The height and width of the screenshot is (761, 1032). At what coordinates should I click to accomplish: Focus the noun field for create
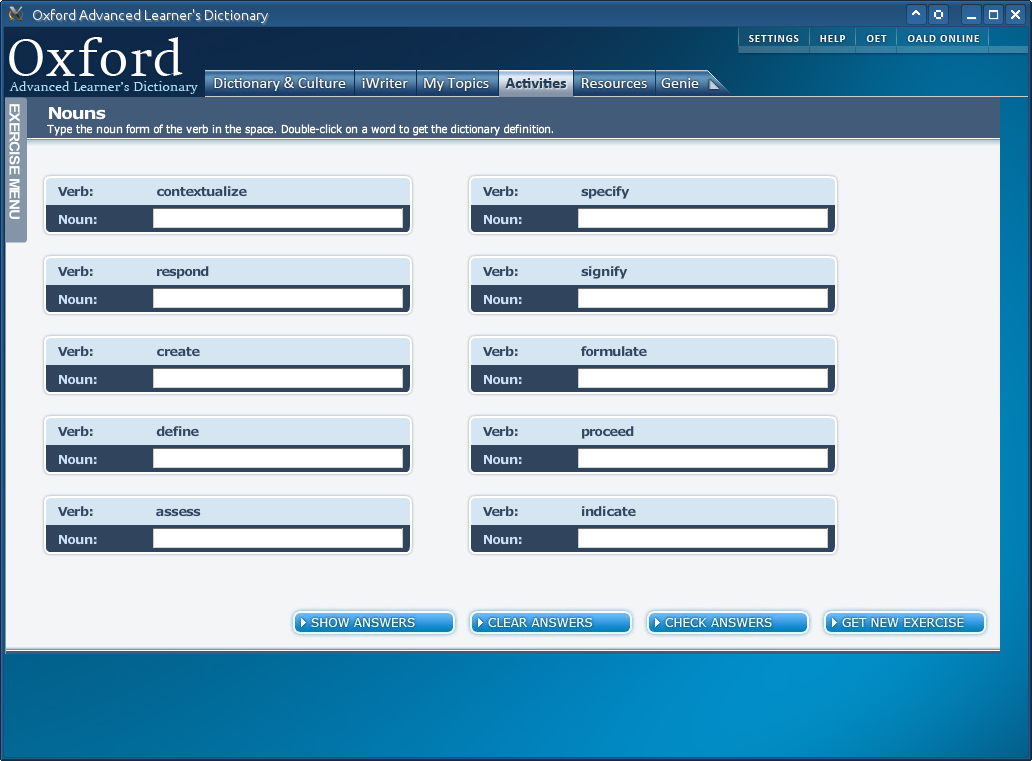[278, 379]
